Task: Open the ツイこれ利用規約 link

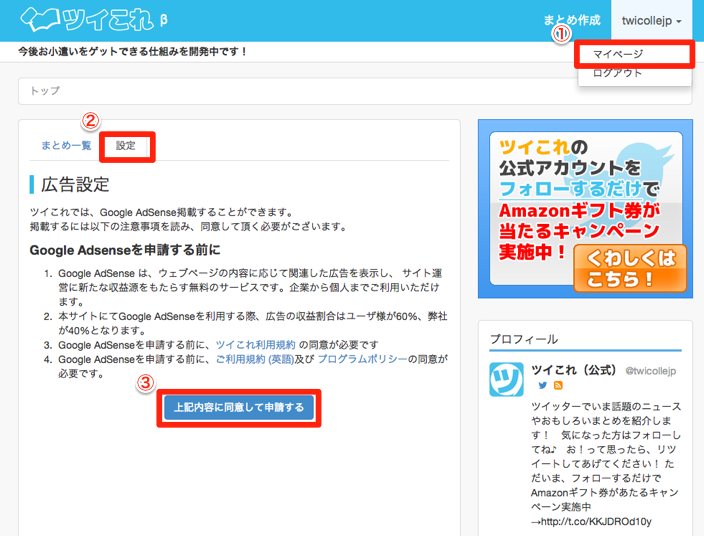Action: pyautogui.click(x=255, y=345)
